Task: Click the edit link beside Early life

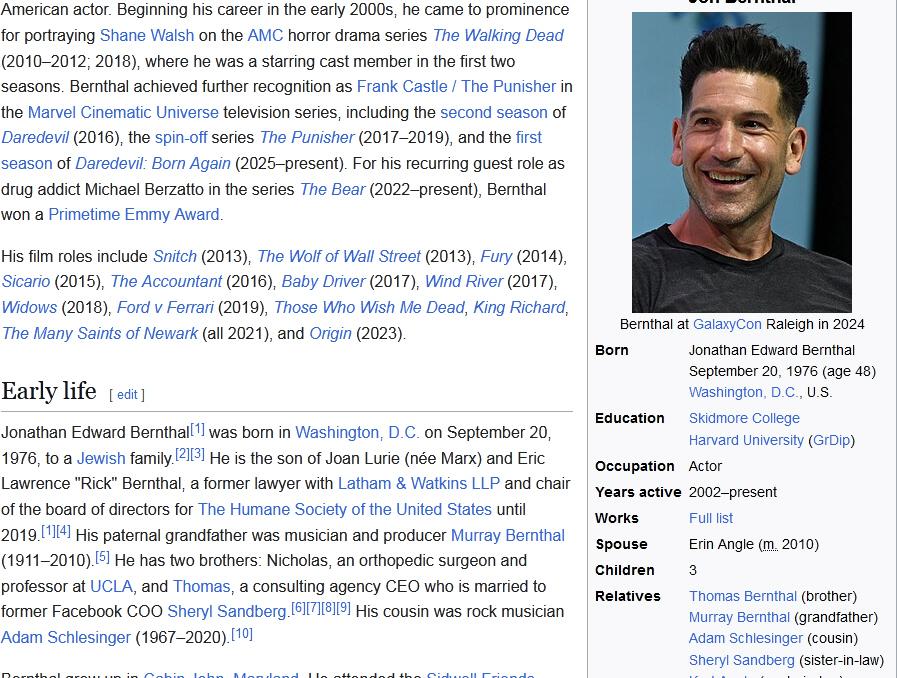Action: click(x=127, y=394)
